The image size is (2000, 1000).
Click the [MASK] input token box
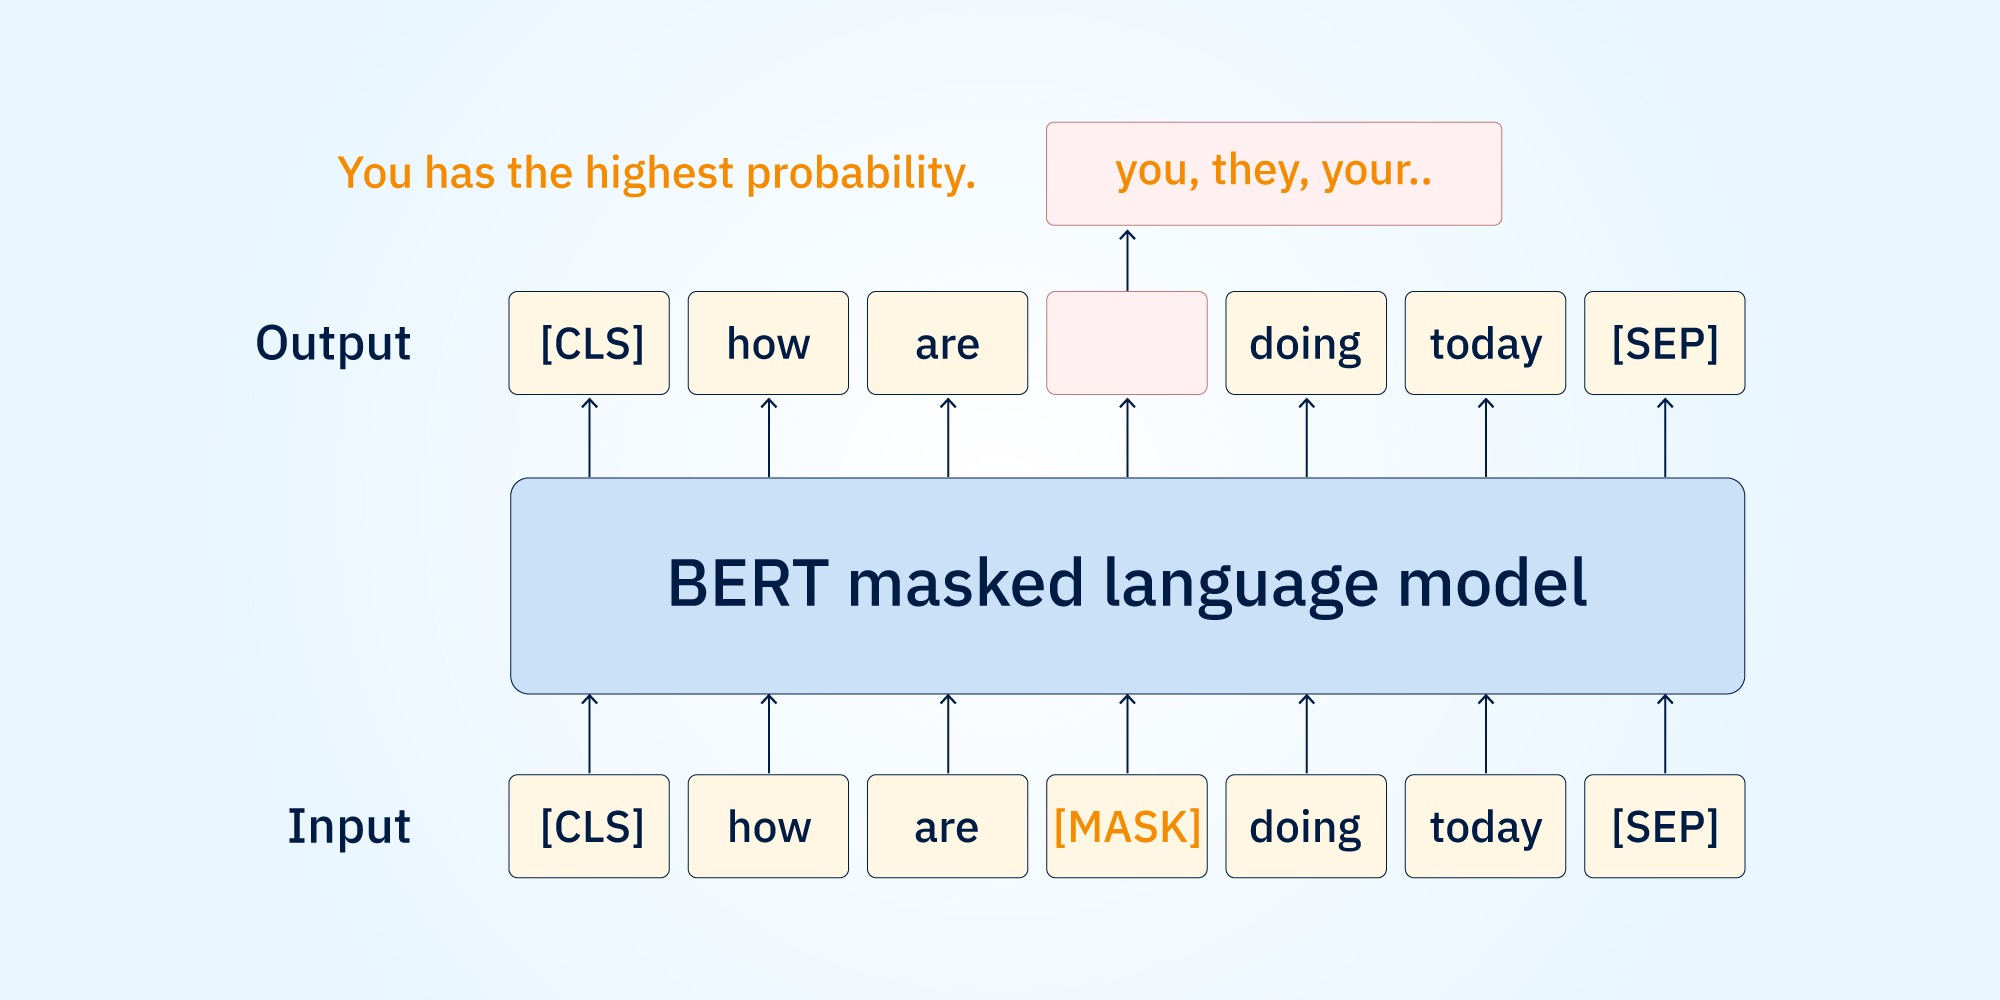1126,826
